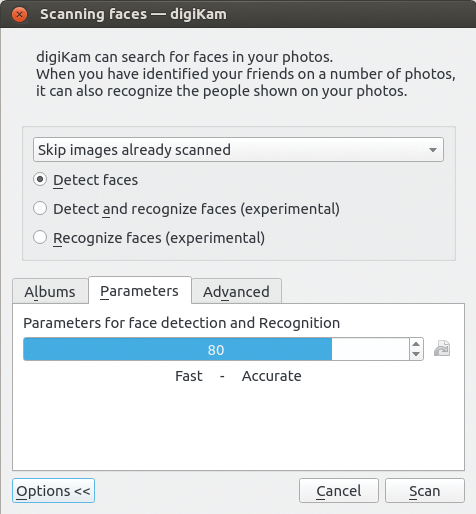Click the dropdown arrow of scan mode combo
The height and width of the screenshot is (514, 476).
433,150
